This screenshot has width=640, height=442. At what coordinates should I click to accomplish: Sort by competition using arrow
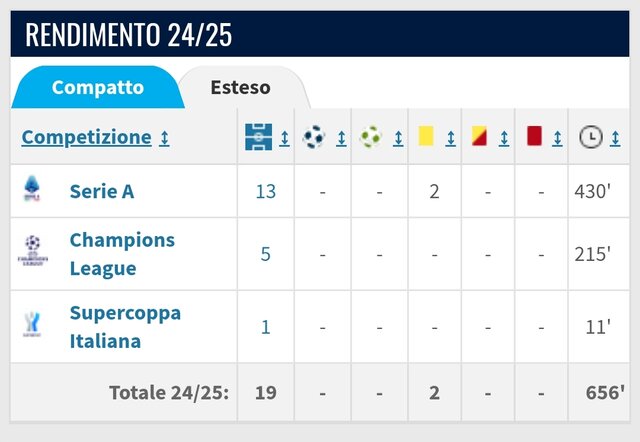tap(164, 138)
